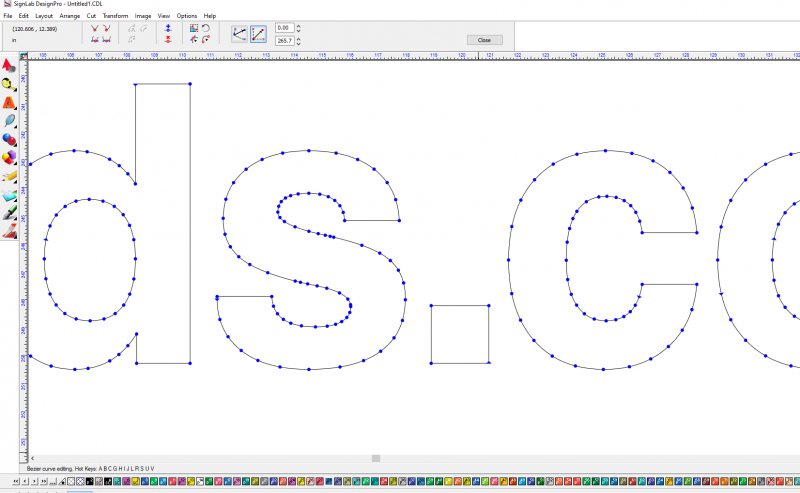Increase the 0.00 value with up stepper
This screenshot has width=800, height=493.
point(299,26)
